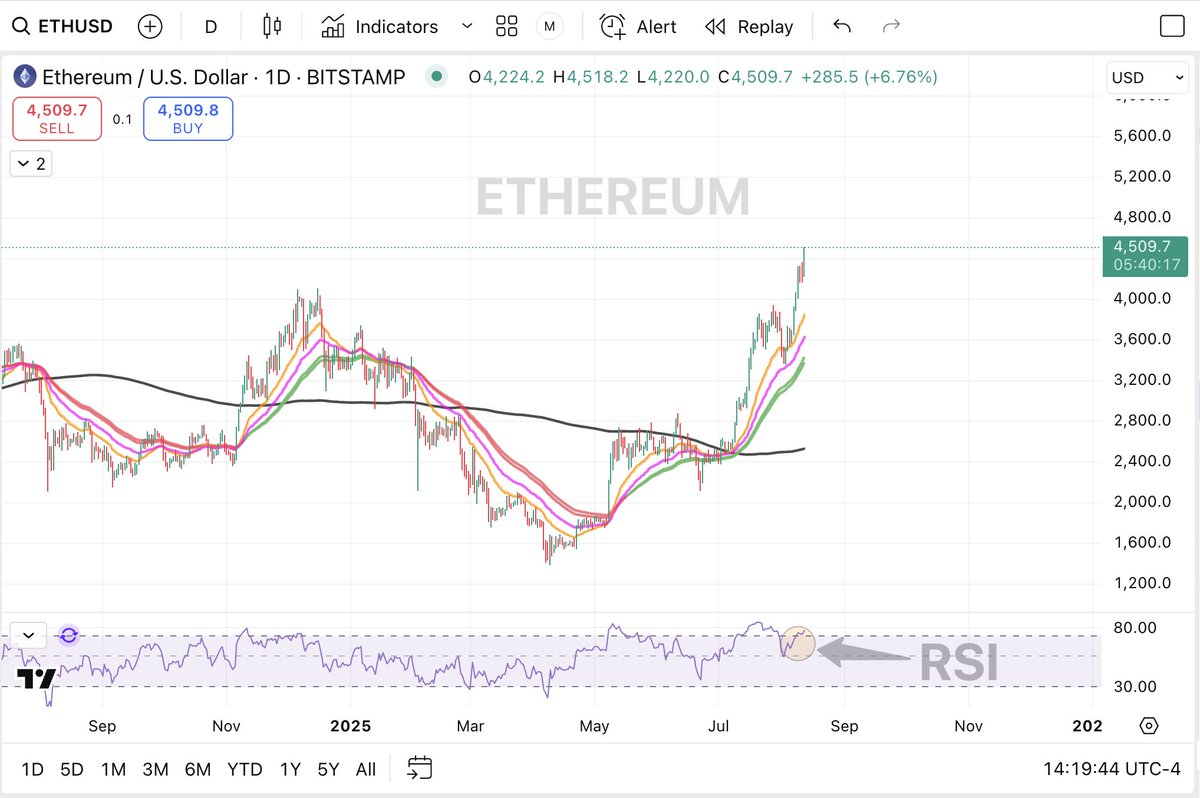Click the H4,518.2 high value
Viewport: 1200px width, 798px height.
click(591, 77)
